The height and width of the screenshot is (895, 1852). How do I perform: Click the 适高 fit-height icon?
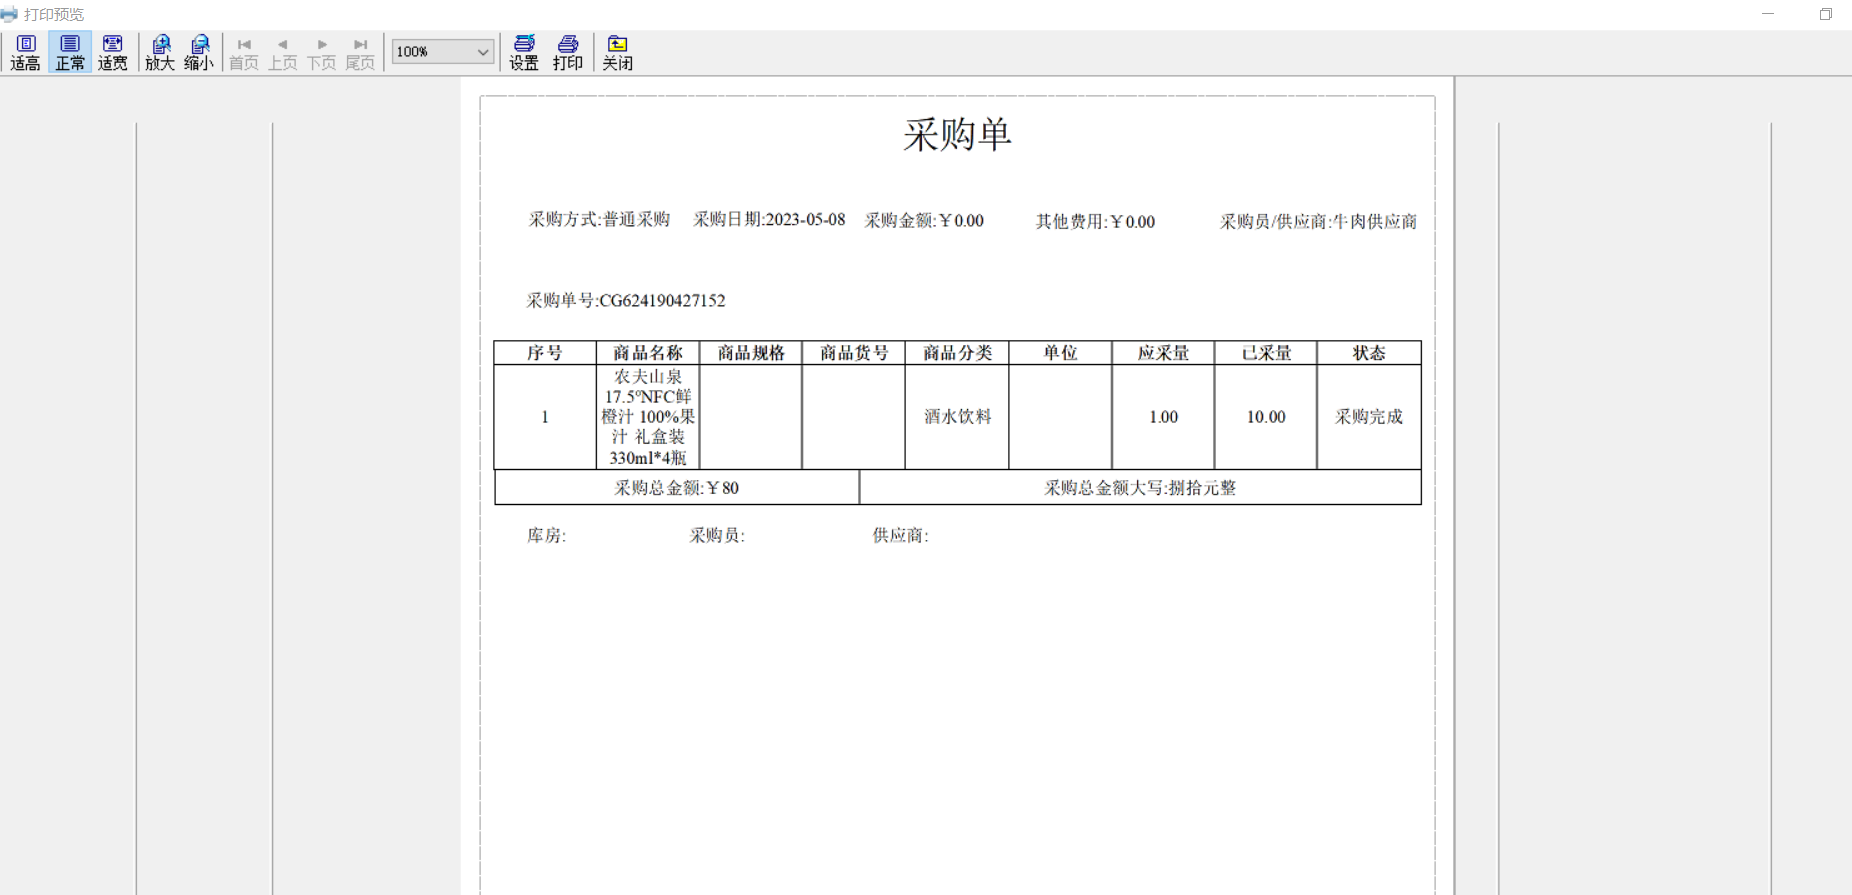(x=25, y=52)
